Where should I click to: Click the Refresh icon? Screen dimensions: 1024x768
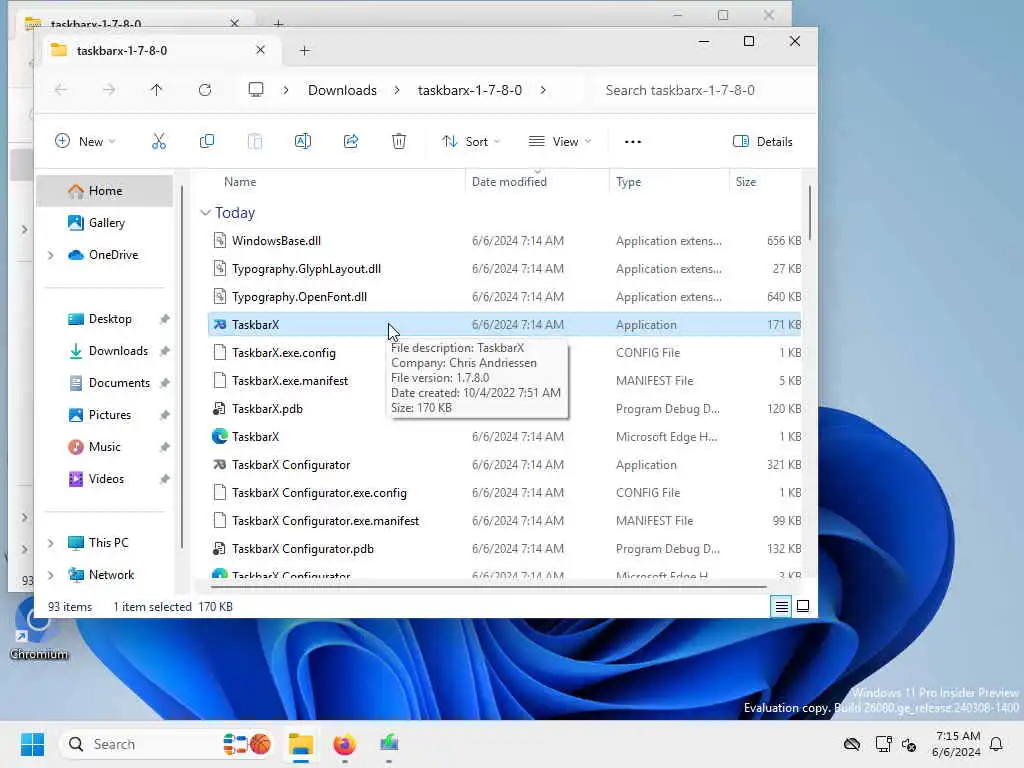205,90
